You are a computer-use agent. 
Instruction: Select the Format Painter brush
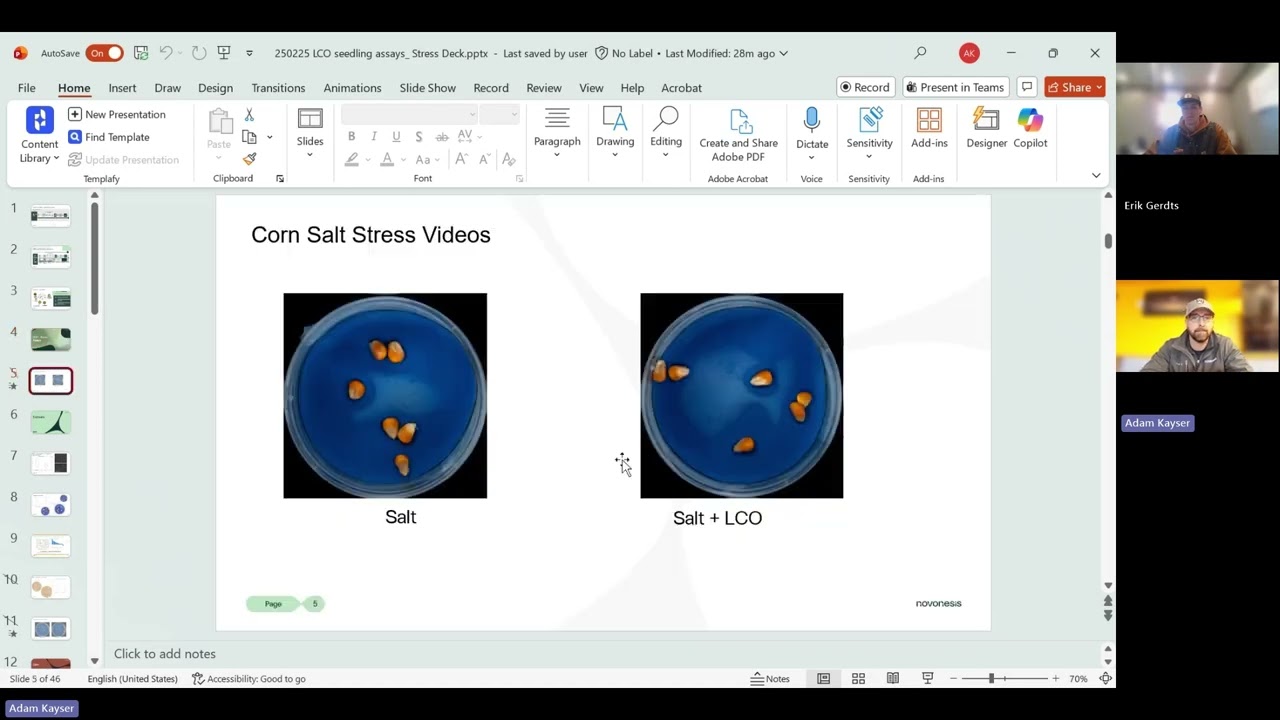[249, 159]
